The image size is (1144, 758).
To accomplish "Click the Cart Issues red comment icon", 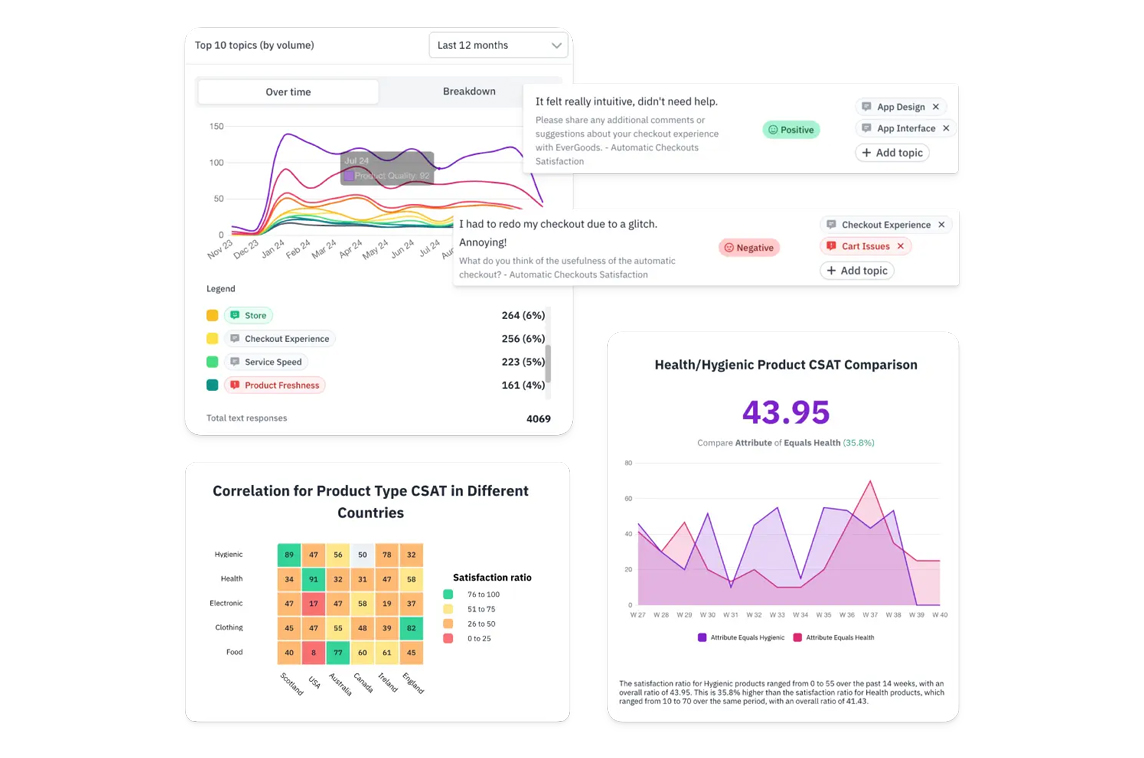I will (831, 247).
